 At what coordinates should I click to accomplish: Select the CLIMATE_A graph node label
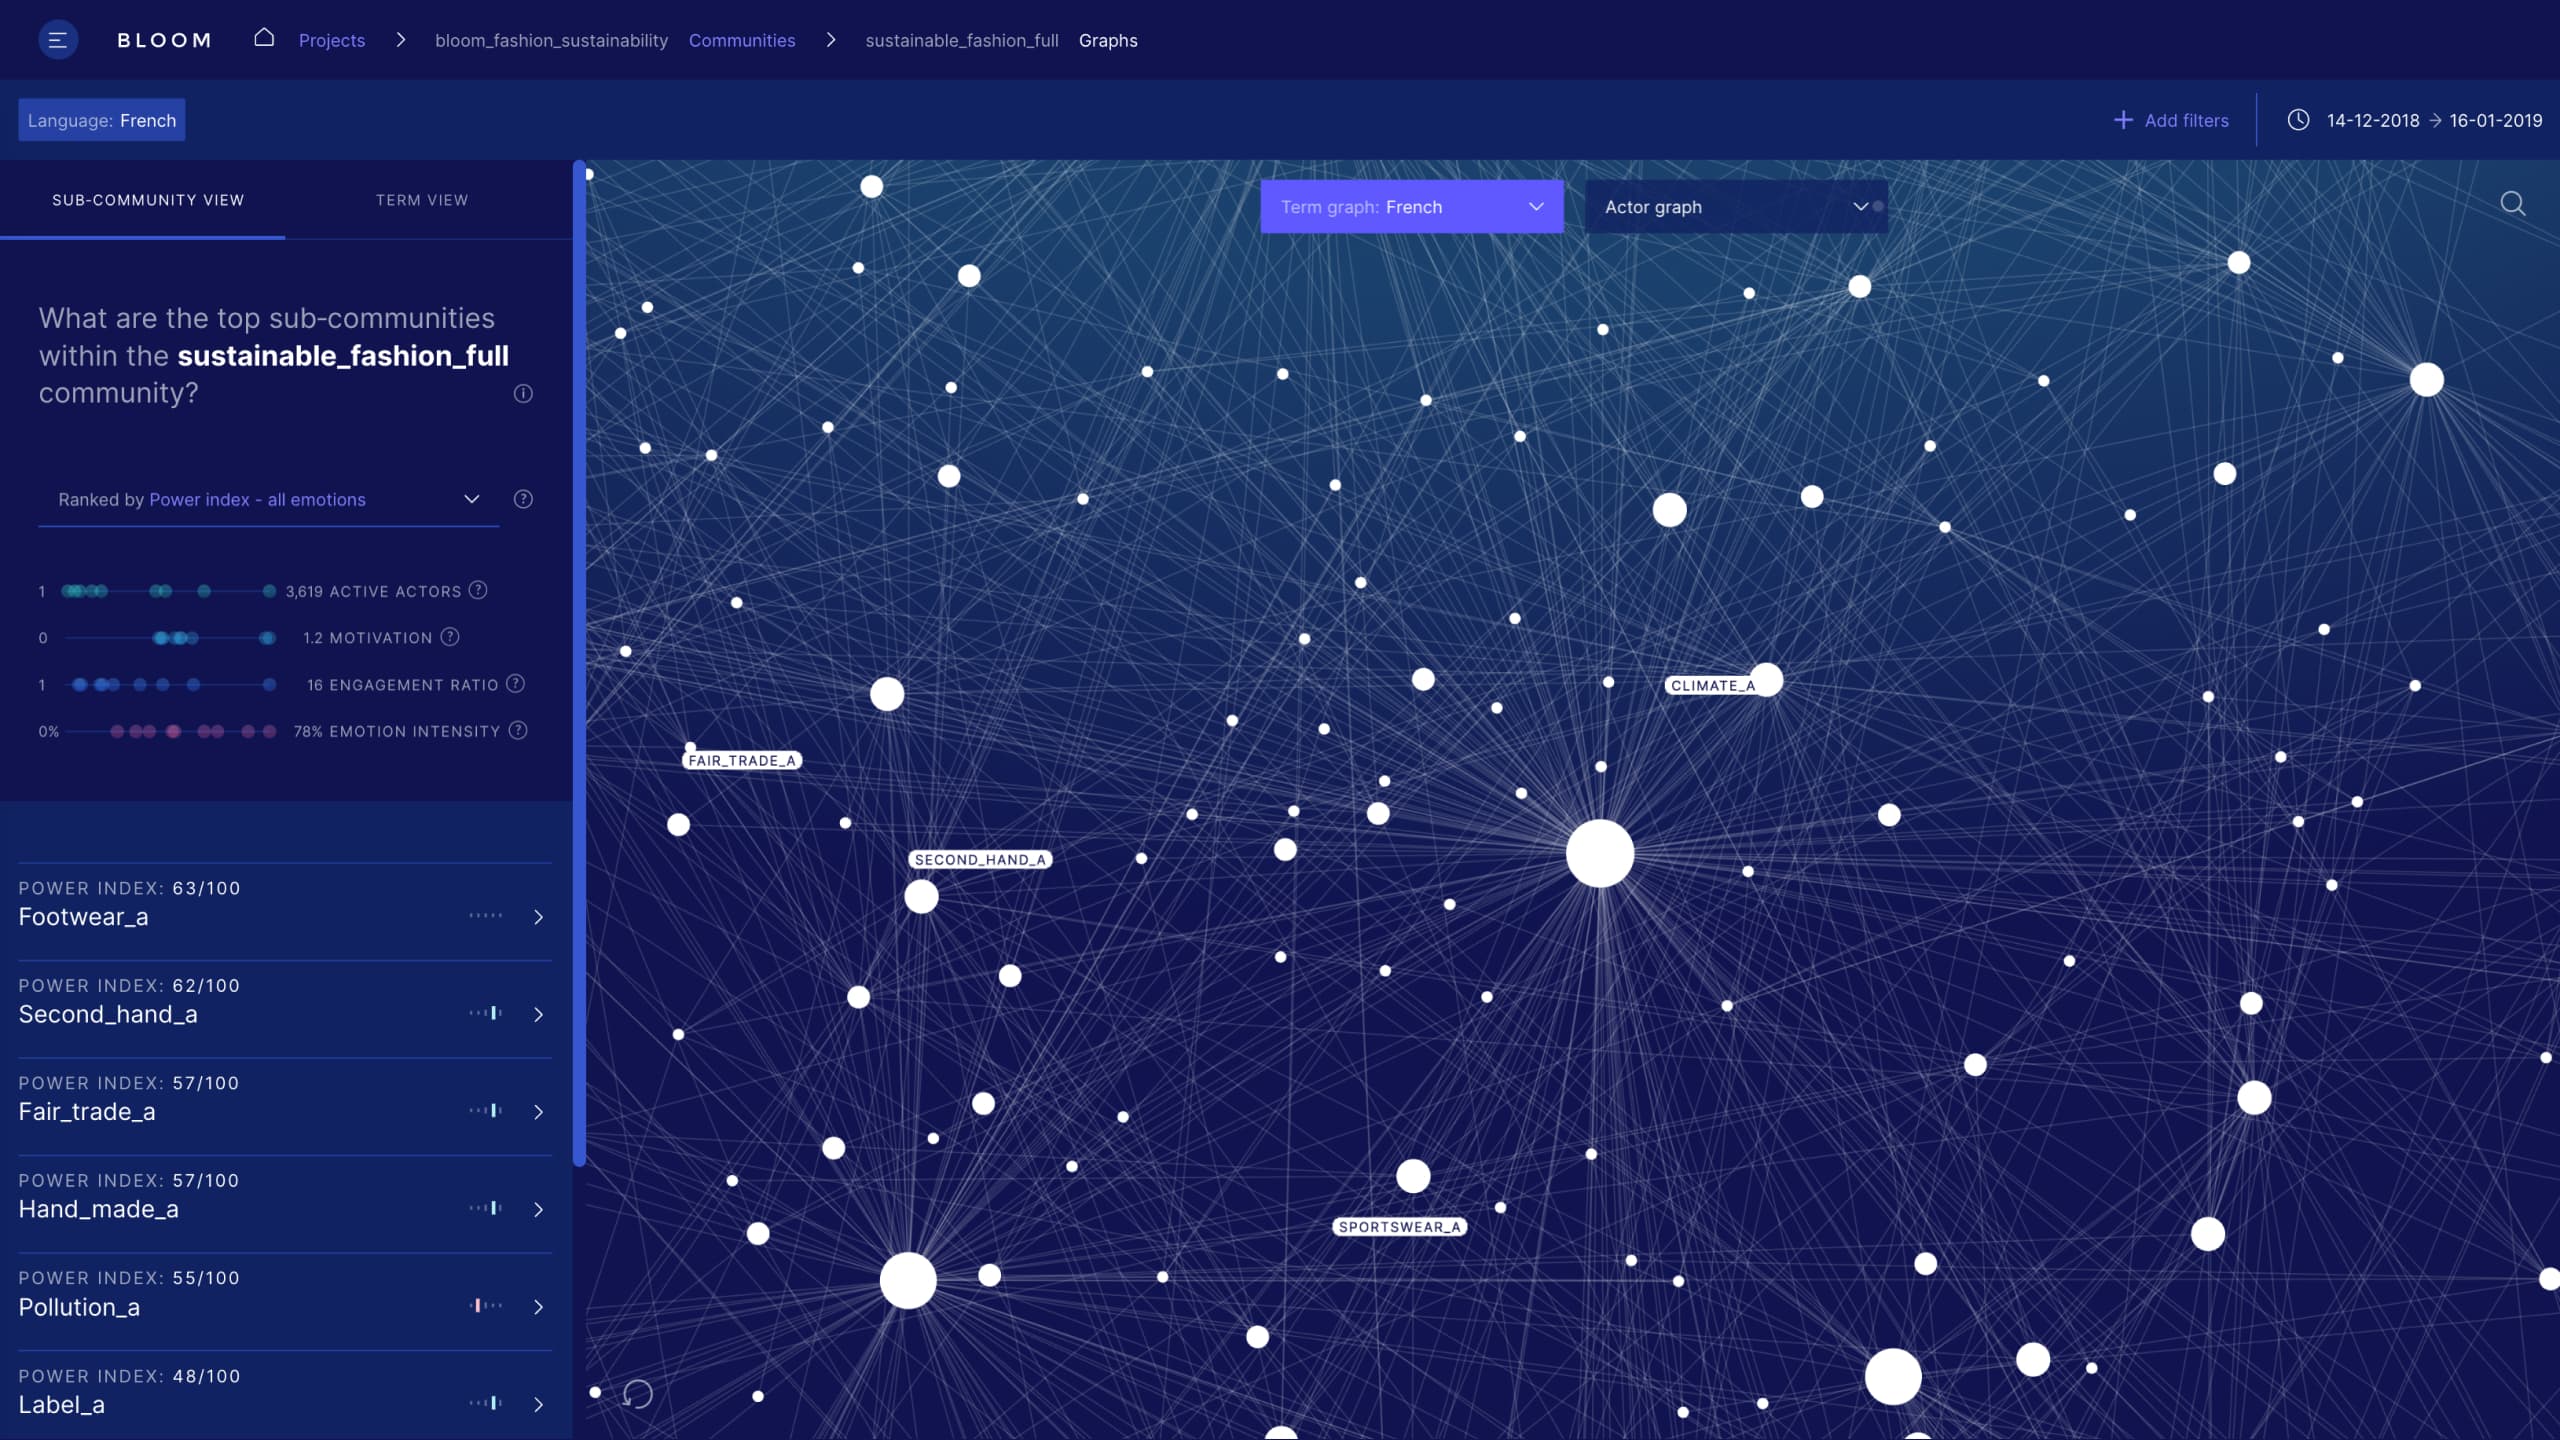point(1712,686)
